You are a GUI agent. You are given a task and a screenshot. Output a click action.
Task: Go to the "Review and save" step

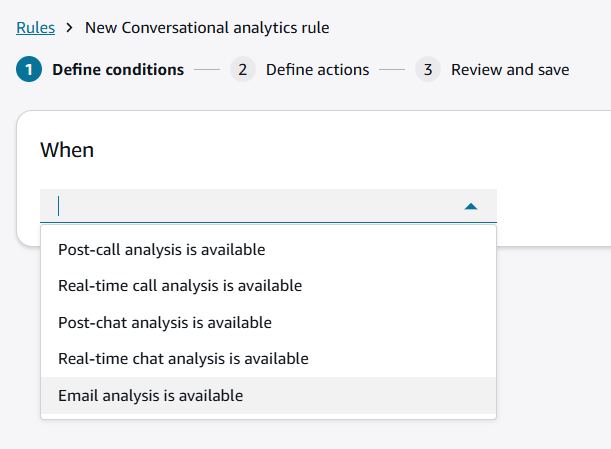click(510, 70)
